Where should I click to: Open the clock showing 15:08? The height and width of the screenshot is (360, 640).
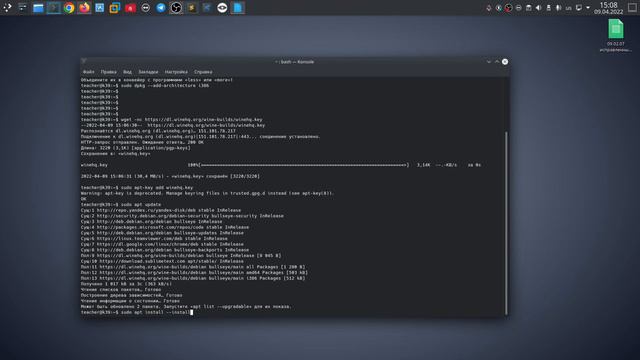pos(608,8)
